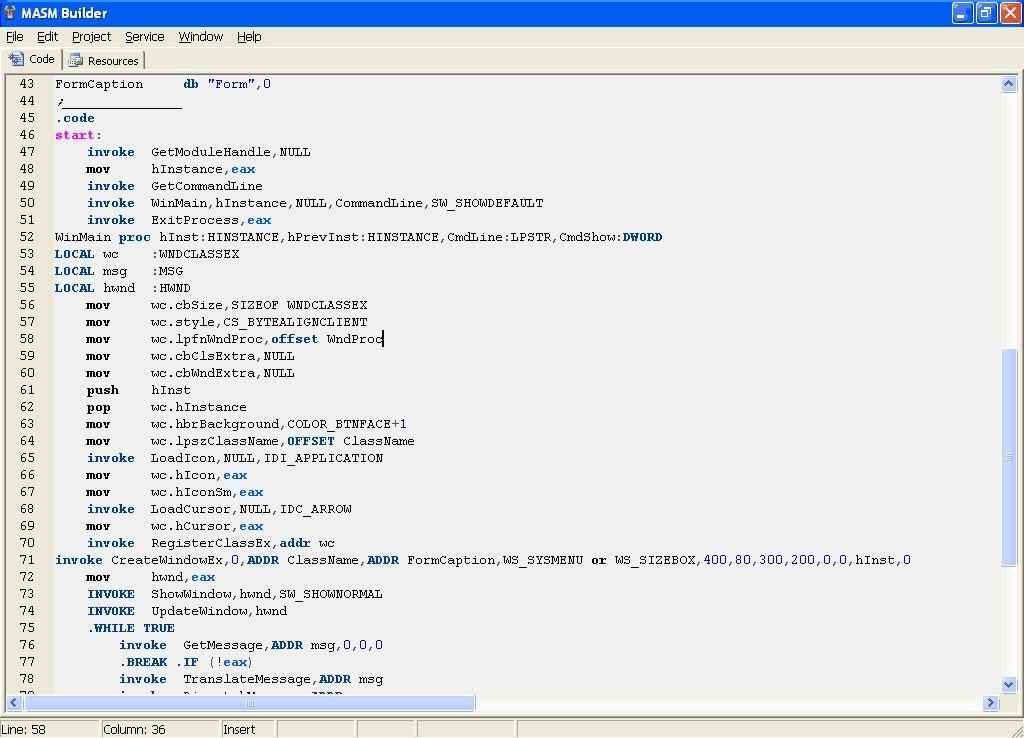The width and height of the screenshot is (1024, 738).
Task: Click 'SW_SHOWNORMAL' on line 73
Action: pos(330,594)
